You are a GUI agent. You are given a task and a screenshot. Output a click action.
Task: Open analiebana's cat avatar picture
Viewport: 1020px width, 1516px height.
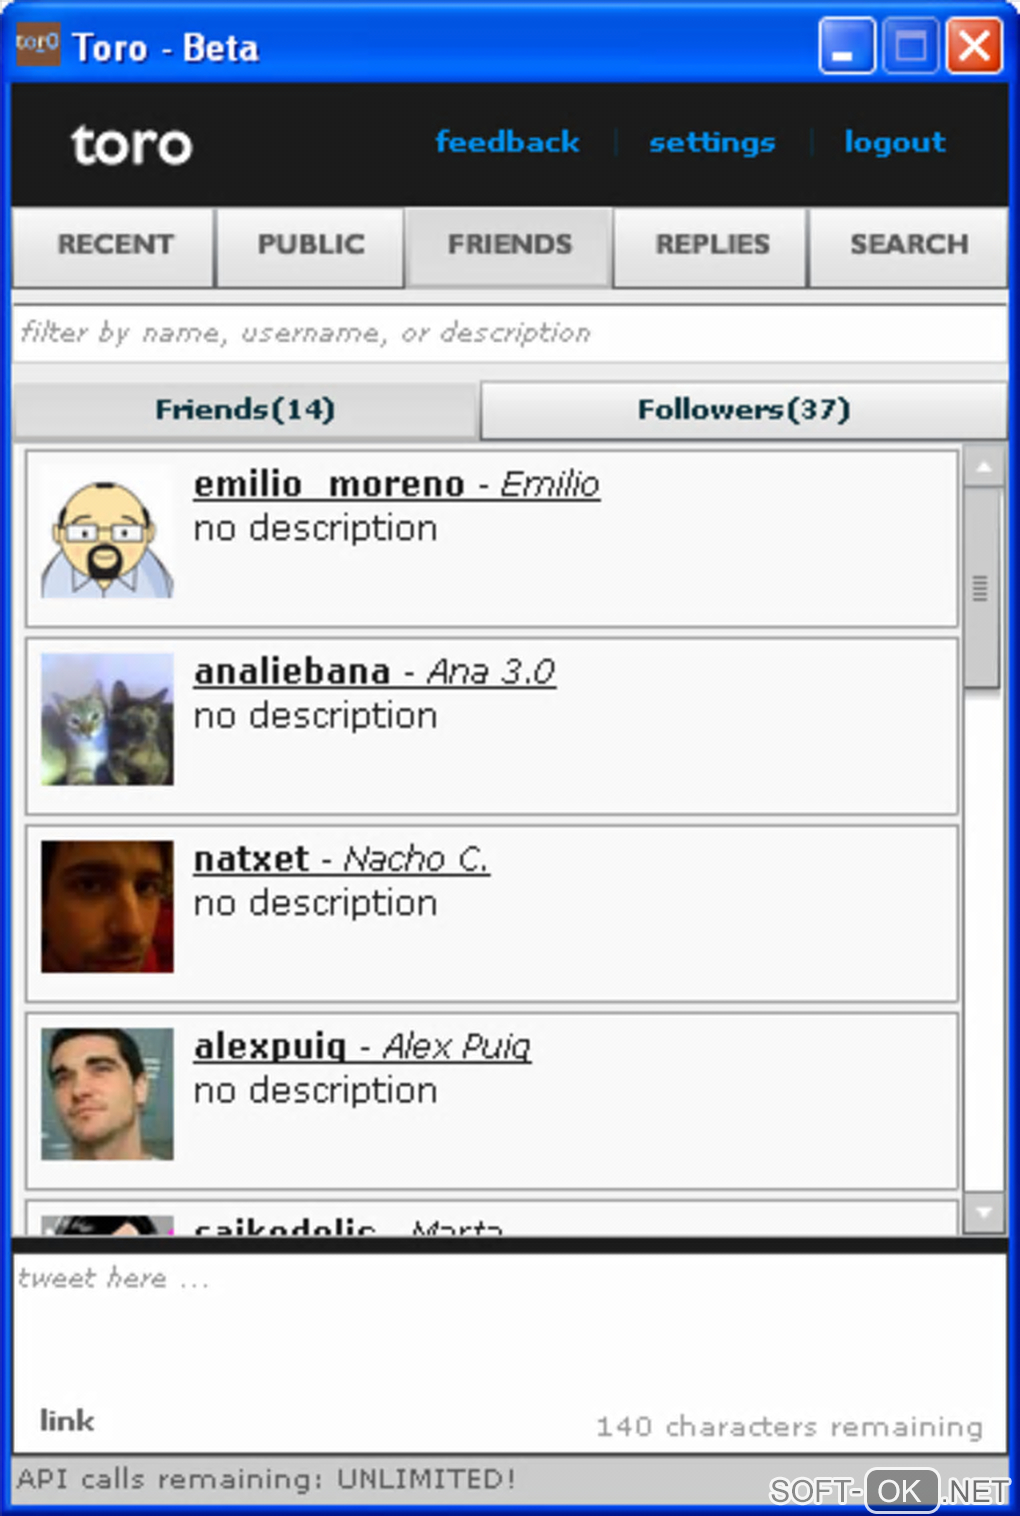pos(107,719)
